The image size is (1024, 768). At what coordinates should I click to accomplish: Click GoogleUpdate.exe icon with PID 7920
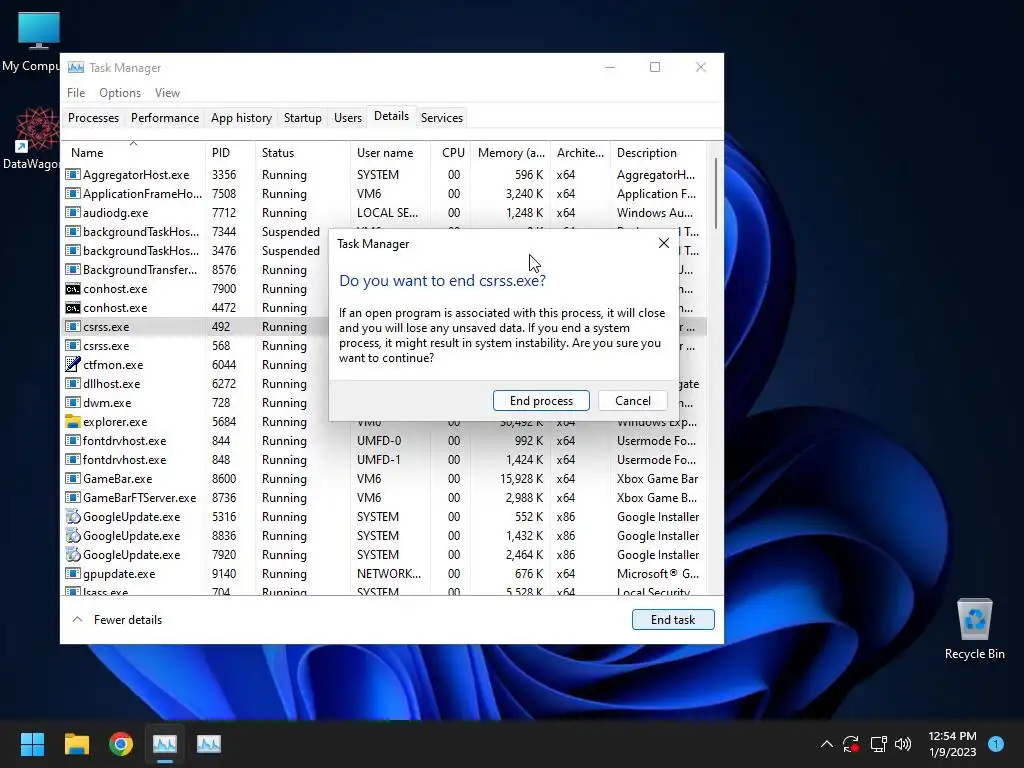click(x=72, y=554)
